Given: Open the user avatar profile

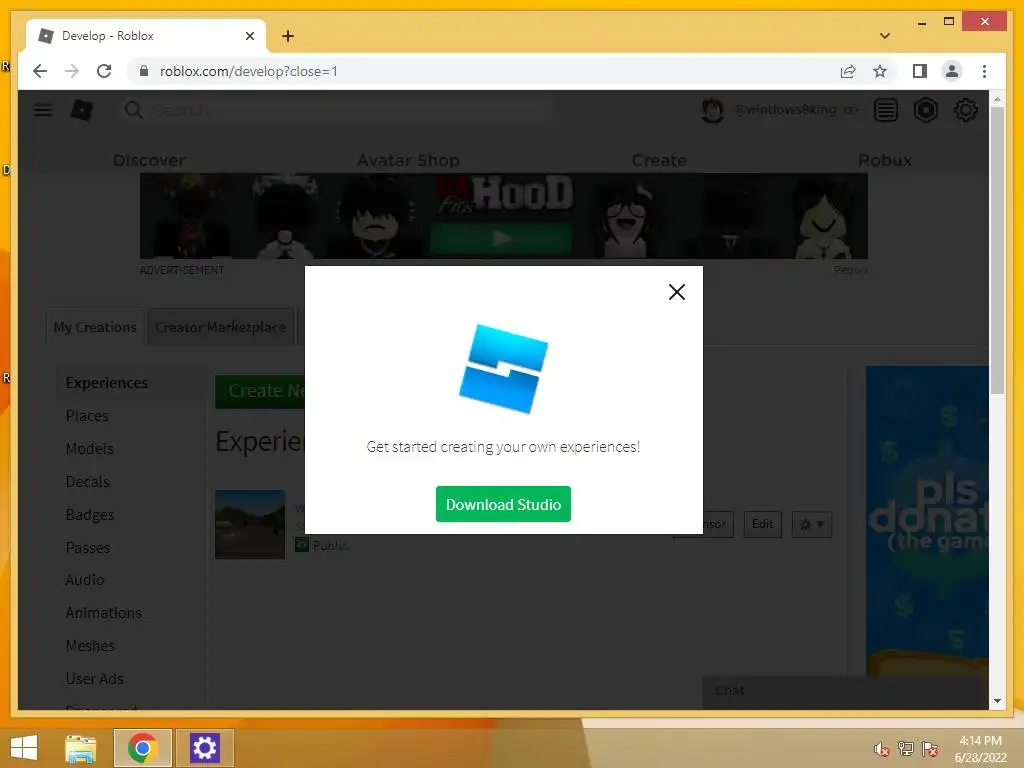Looking at the screenshot, I should [x=712, y=110].
